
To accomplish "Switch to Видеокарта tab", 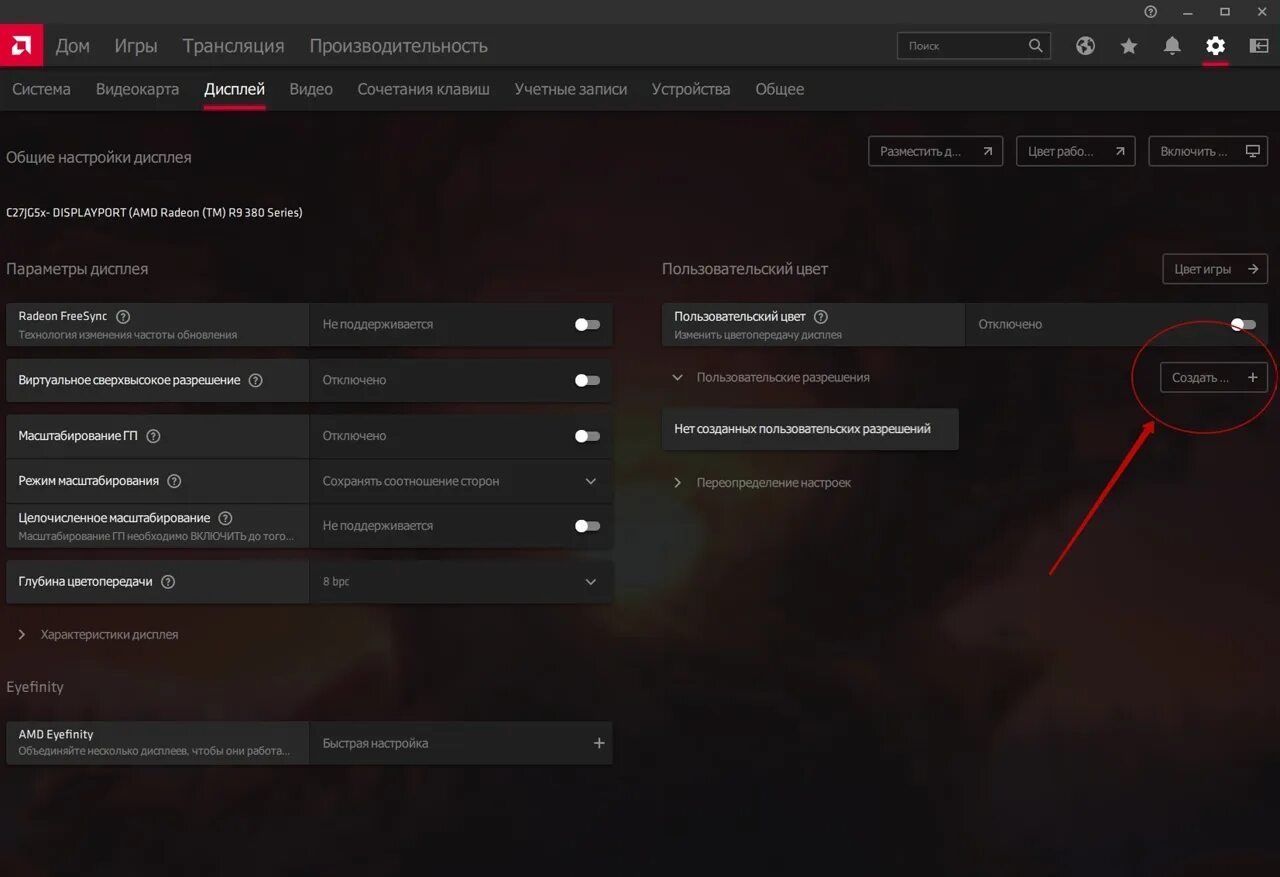I will [137, 89].
